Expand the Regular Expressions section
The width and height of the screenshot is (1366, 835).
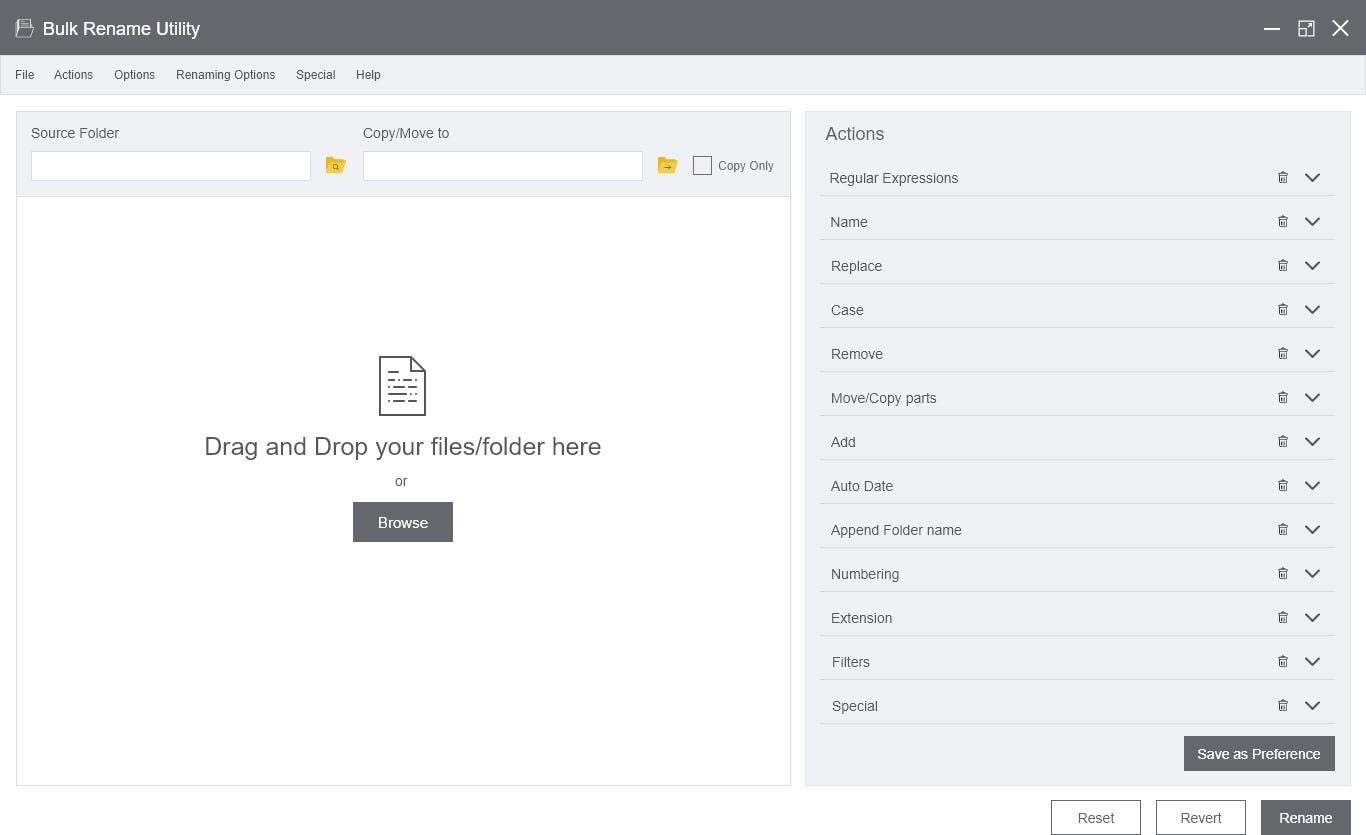coord(1313,177)
